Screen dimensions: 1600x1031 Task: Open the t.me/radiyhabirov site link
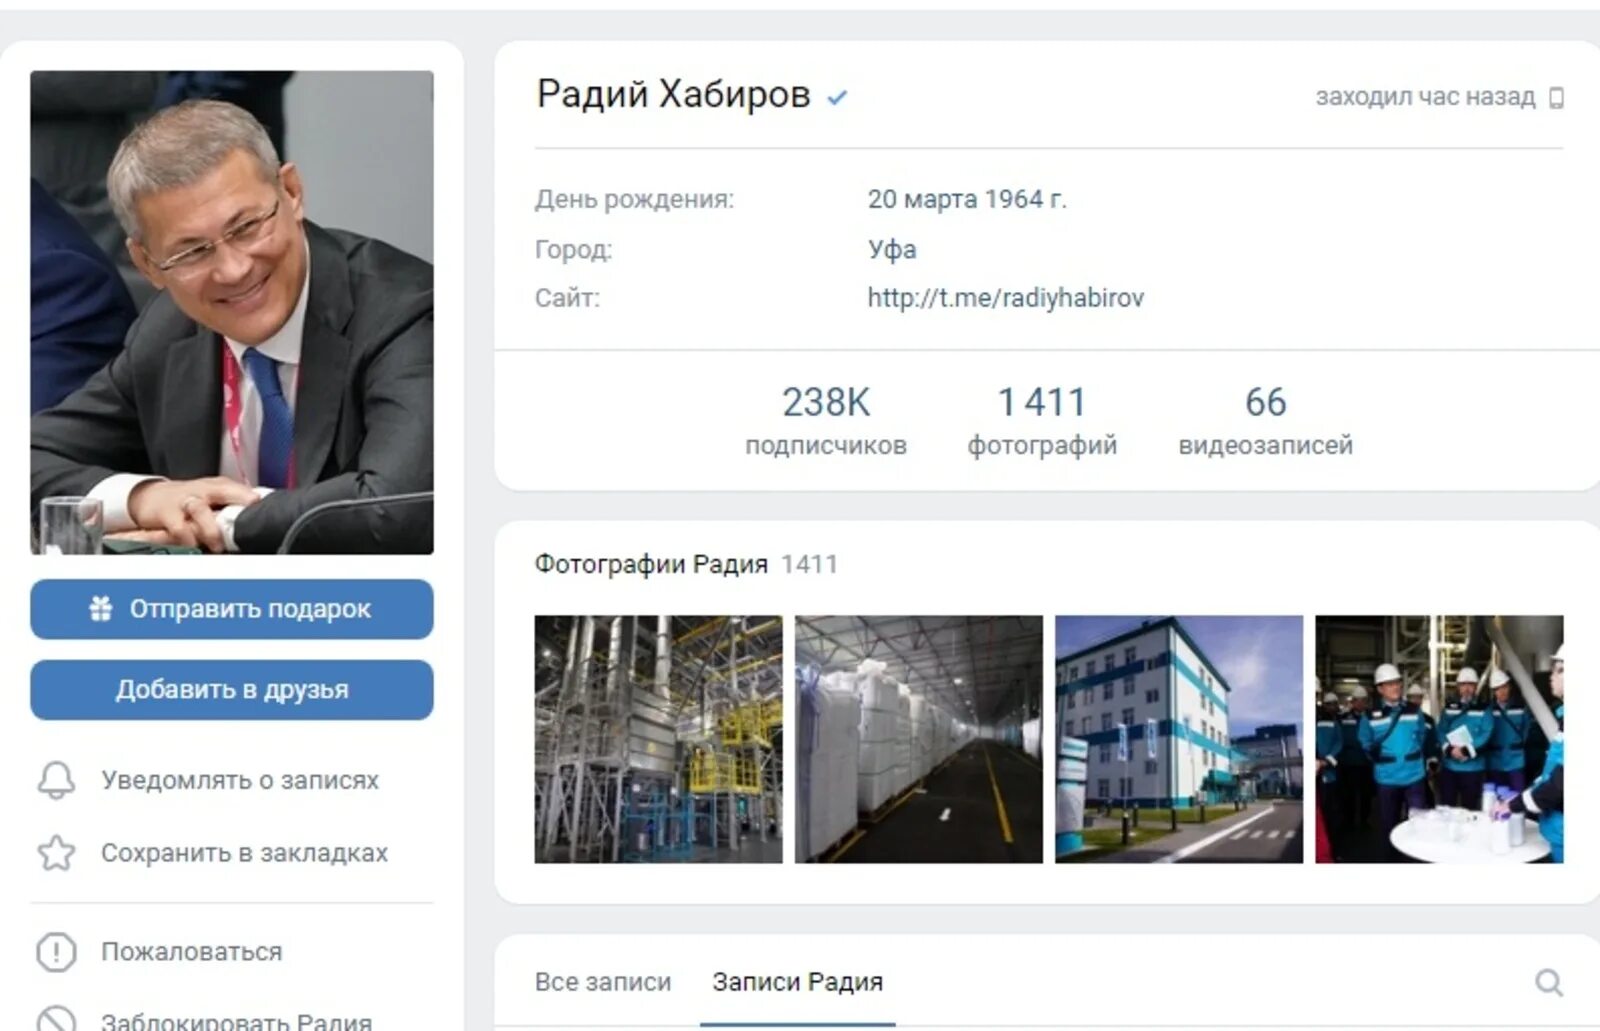point(1005,298)
